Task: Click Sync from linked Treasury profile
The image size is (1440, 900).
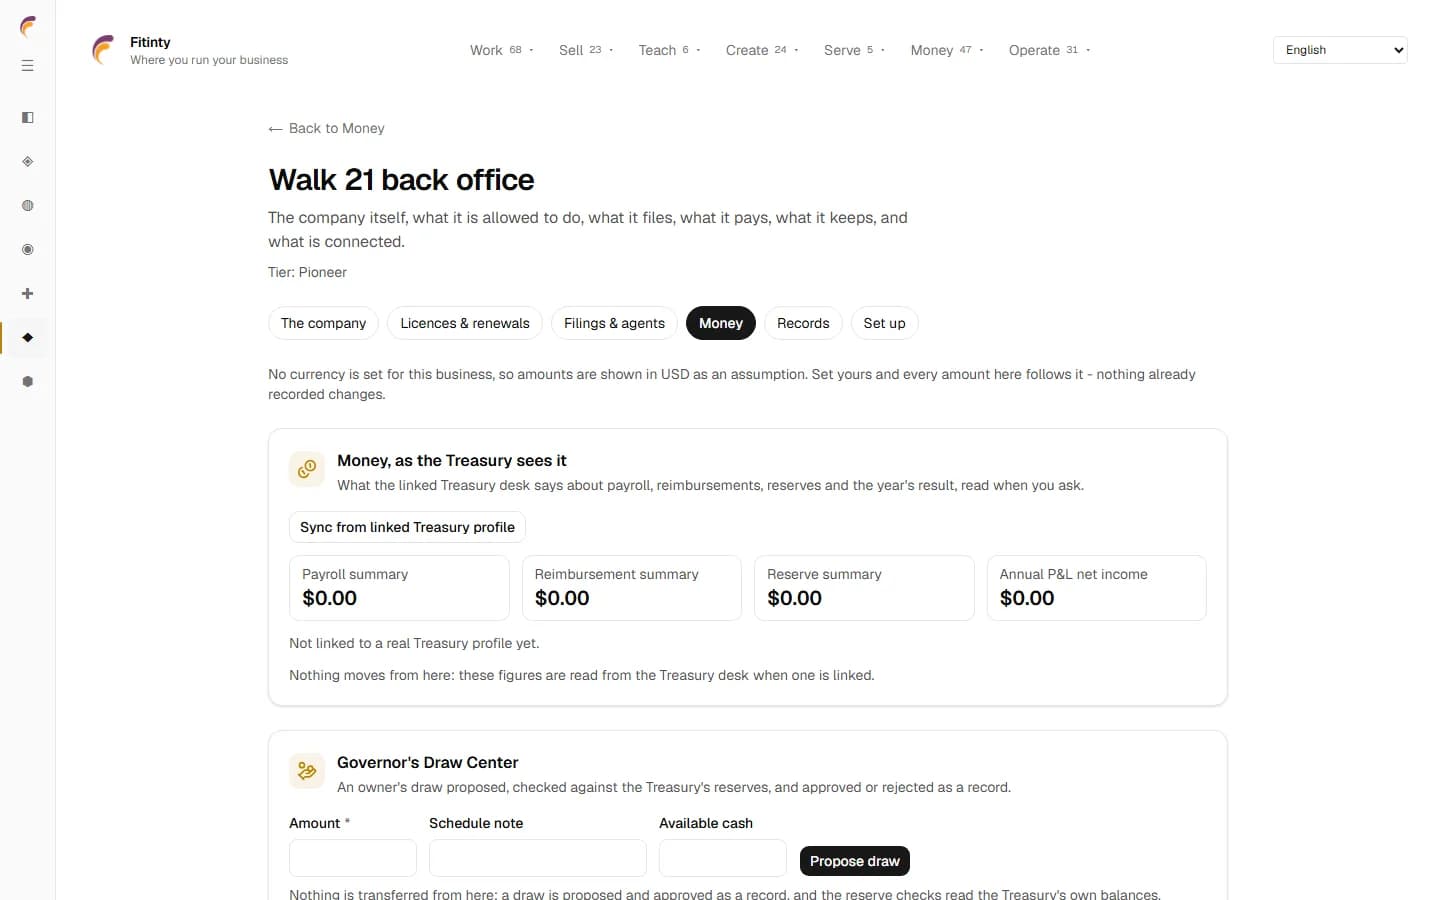Action: point(407,527)
